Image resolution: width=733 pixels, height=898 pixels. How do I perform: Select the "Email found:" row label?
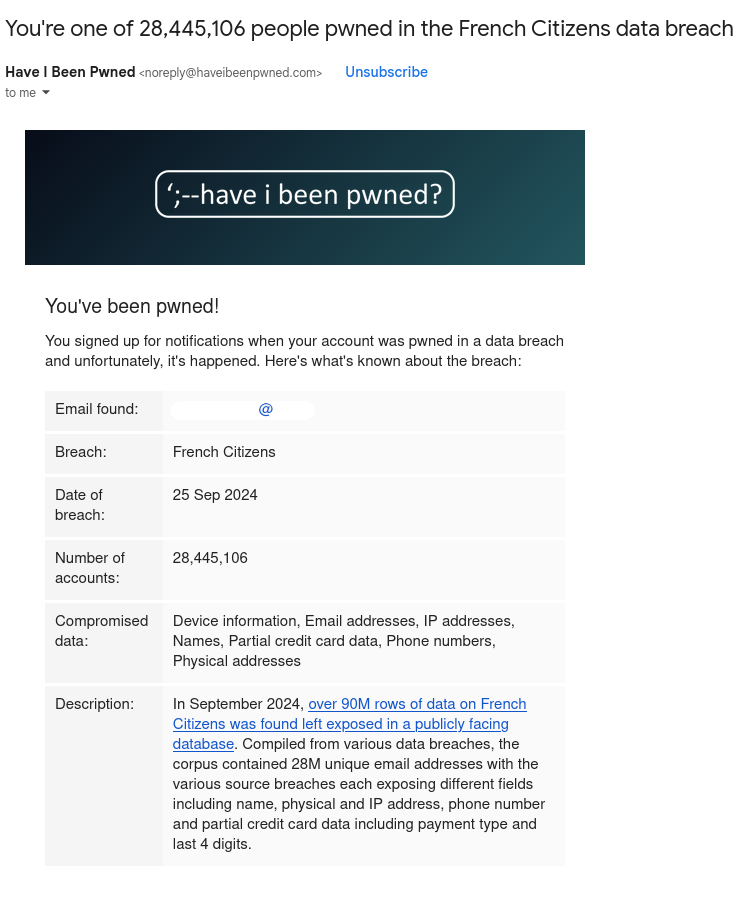97,409
